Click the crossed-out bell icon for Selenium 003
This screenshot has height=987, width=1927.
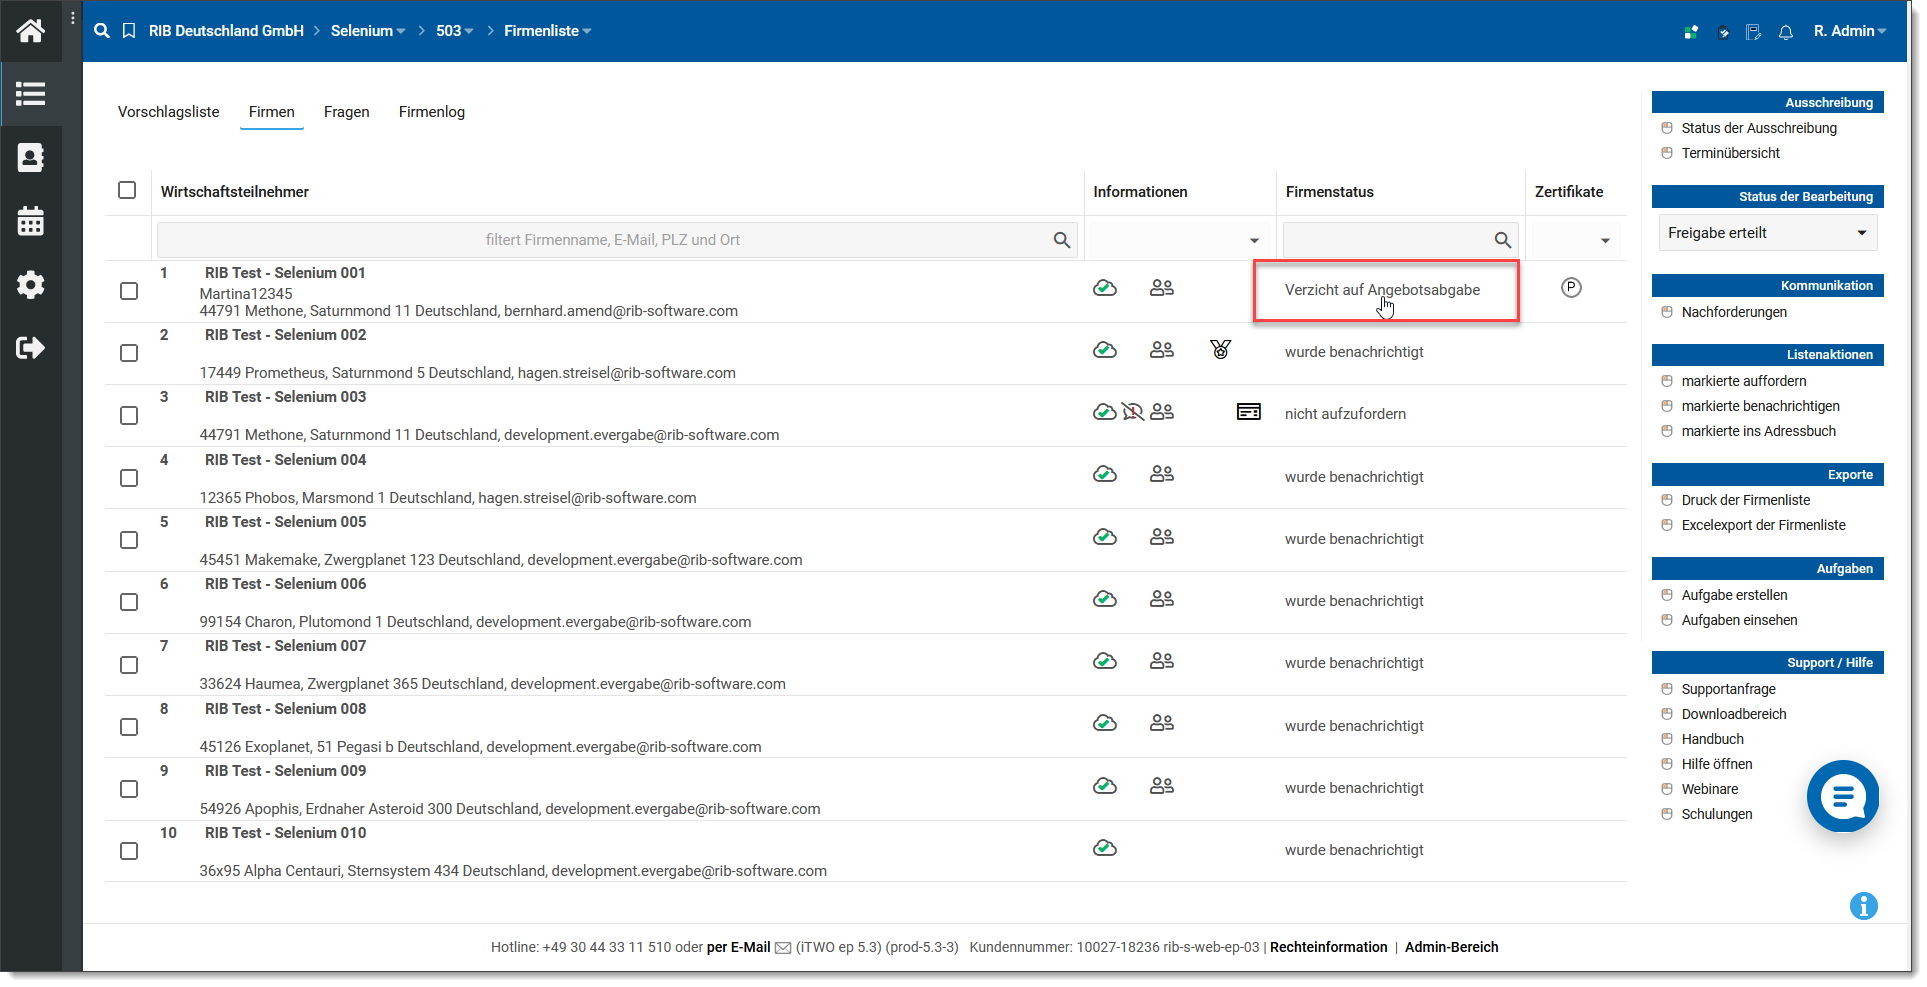tap(1133, 412)
